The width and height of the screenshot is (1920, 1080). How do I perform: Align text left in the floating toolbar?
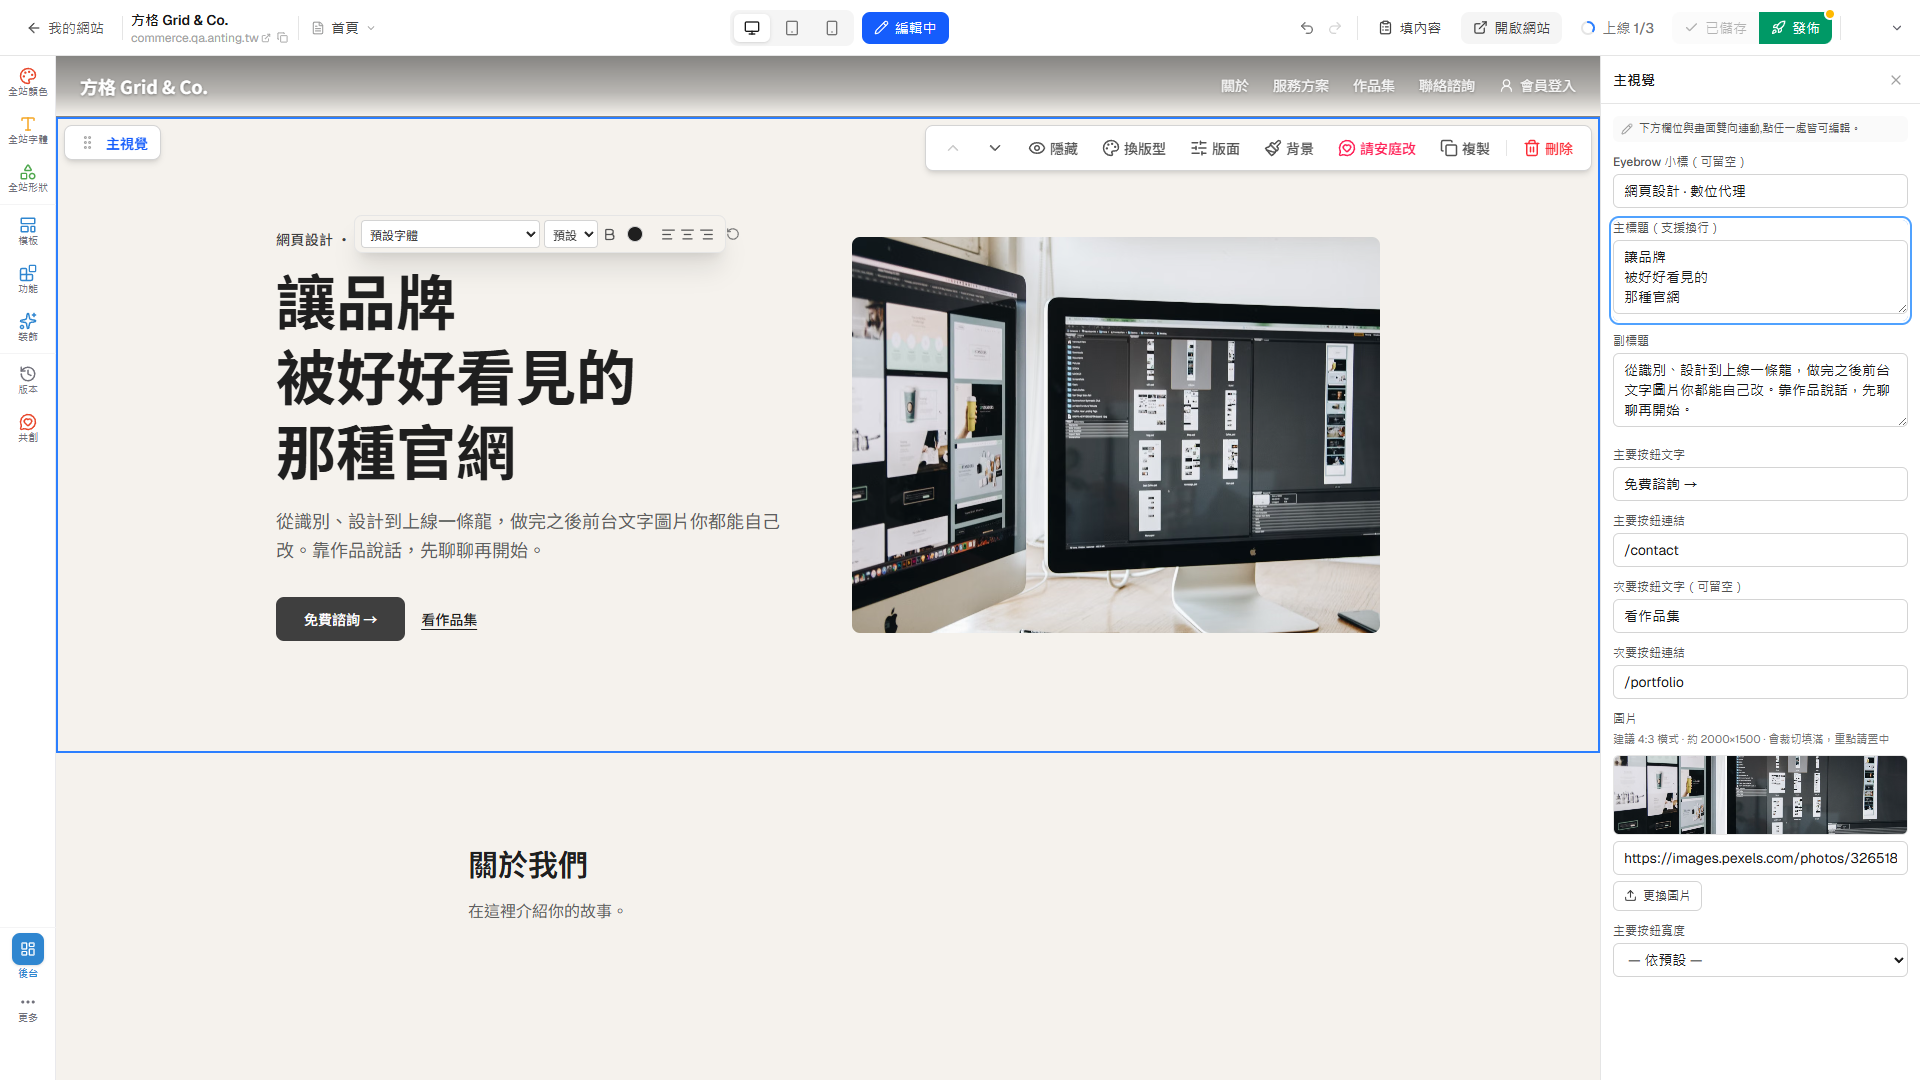[x=667, y=234]
